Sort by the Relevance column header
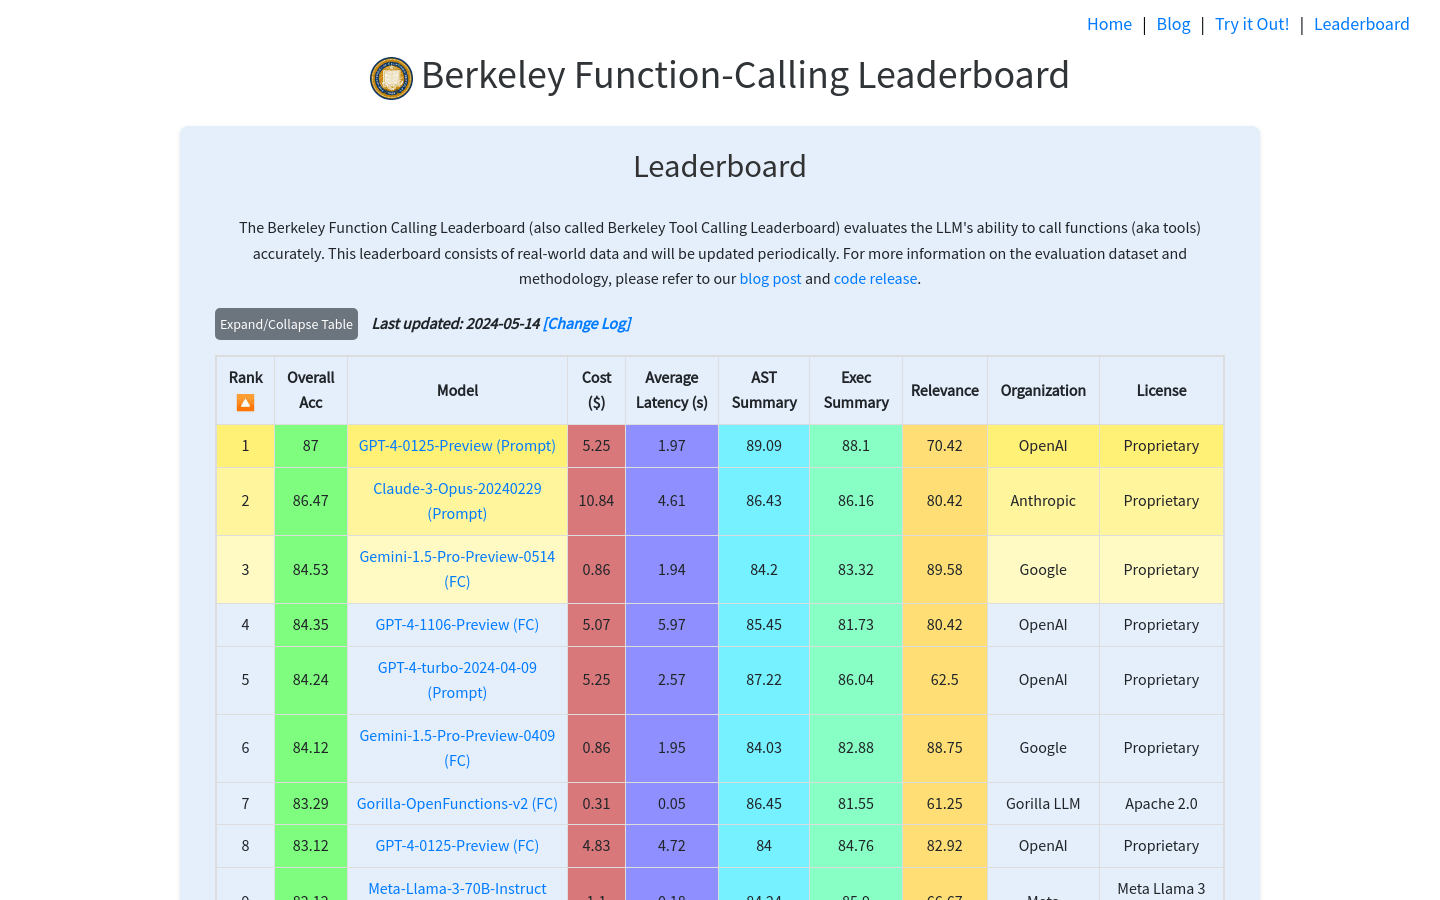The width and height of the screenshot is (1440, 900). pyautogui.click(x=944, y=390)
